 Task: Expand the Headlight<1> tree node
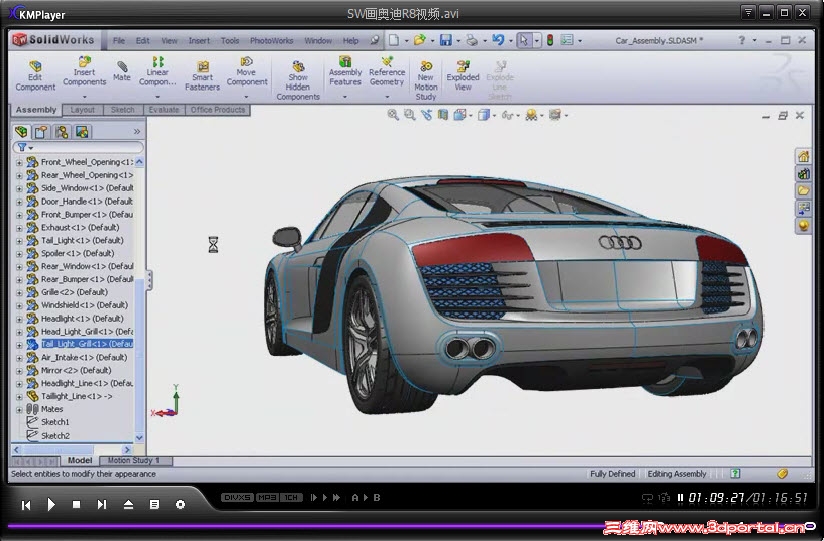pyautogui.click(x=19, y=319)
